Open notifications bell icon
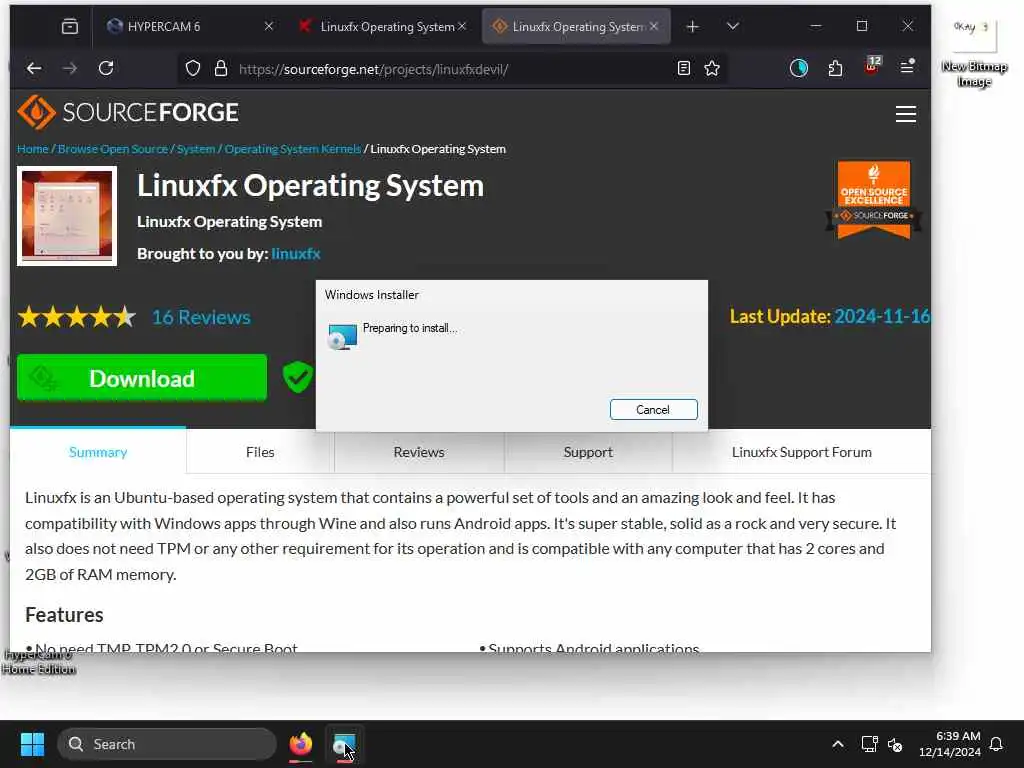This screenshot has width=1024, height=768. click(x=996, y=744)
